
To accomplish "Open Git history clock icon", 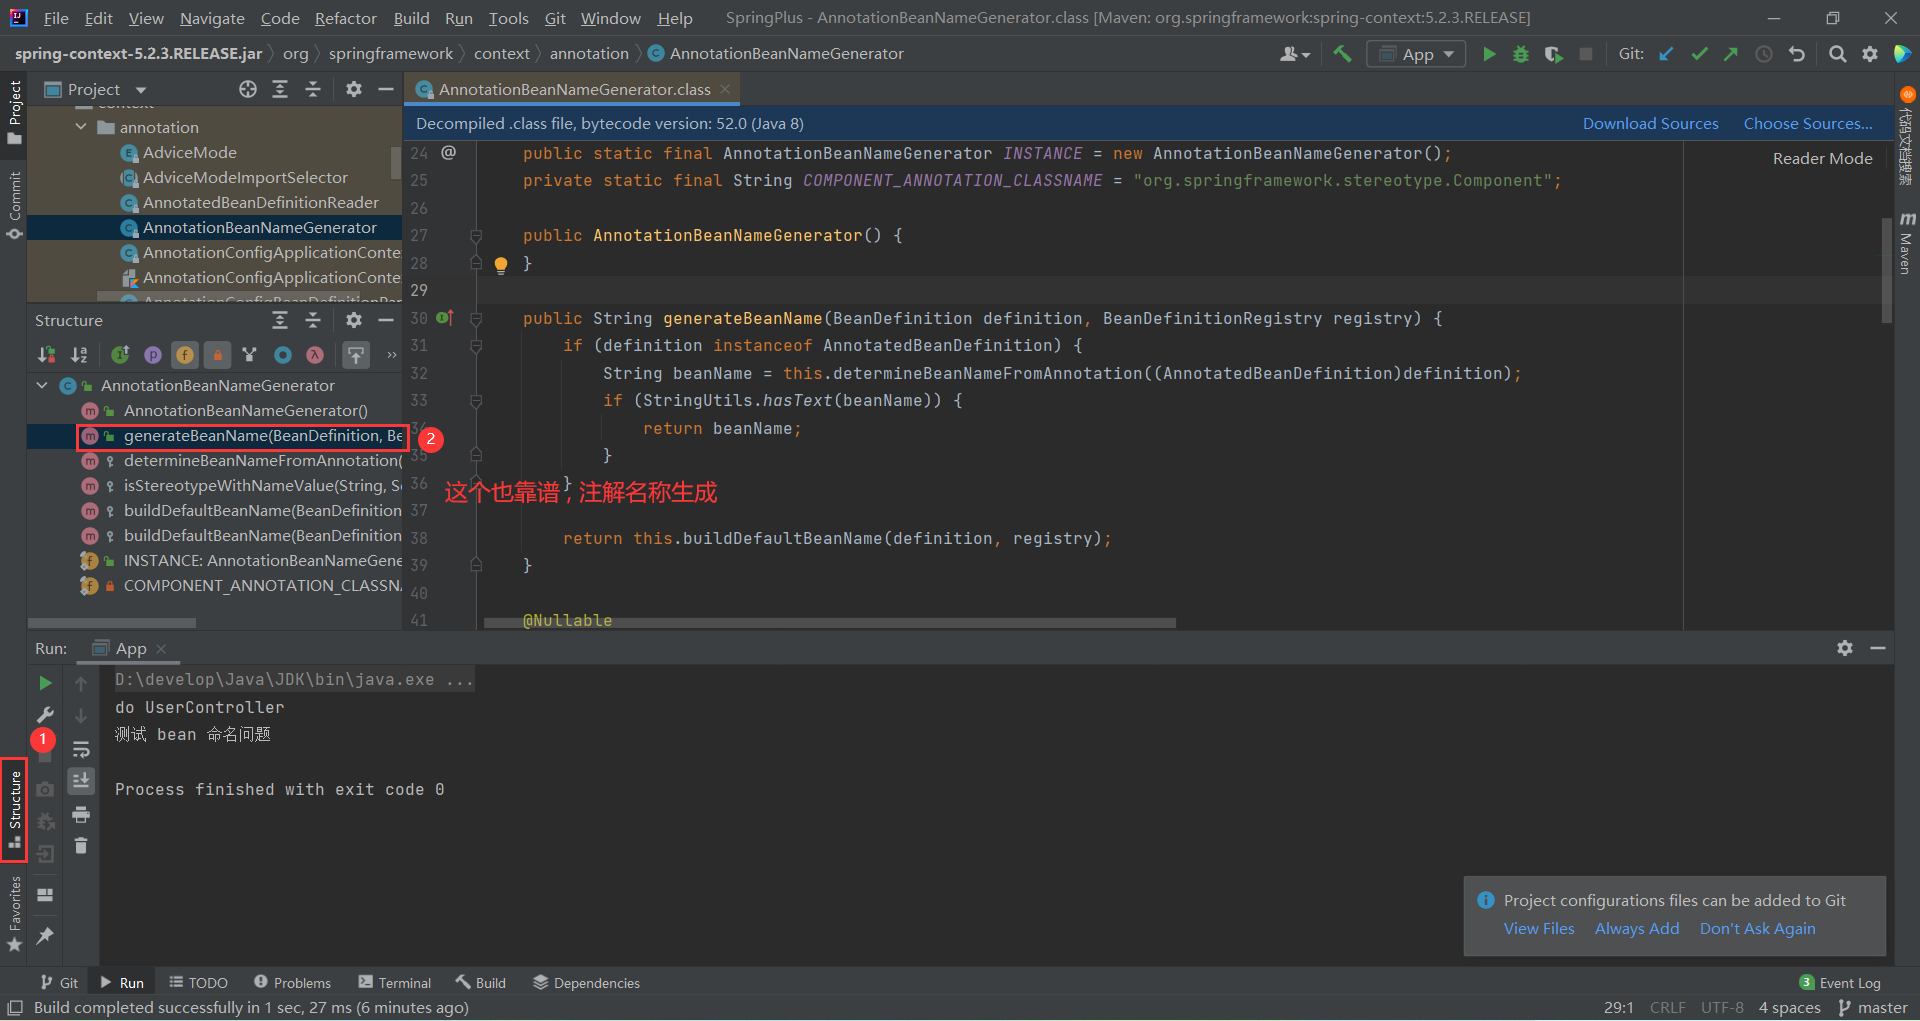I will click(1764, 54).
